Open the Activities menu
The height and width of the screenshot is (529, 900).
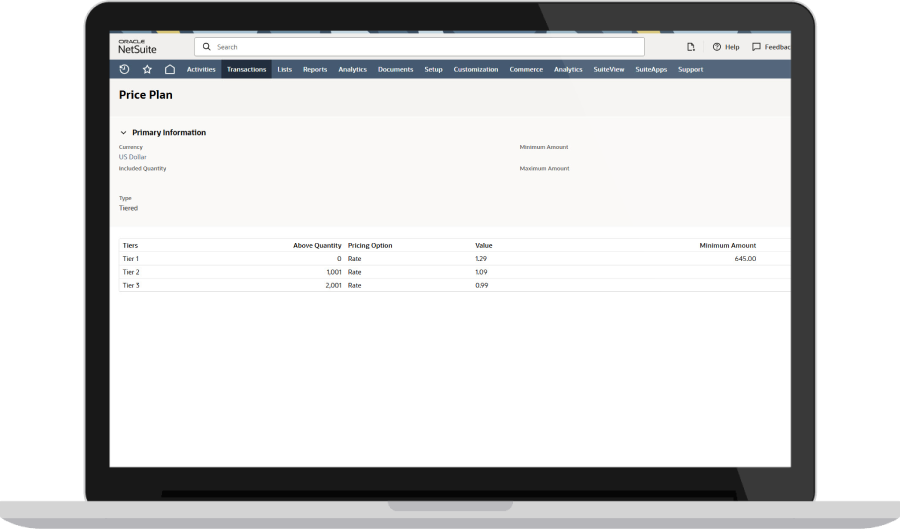pos(201,70)
